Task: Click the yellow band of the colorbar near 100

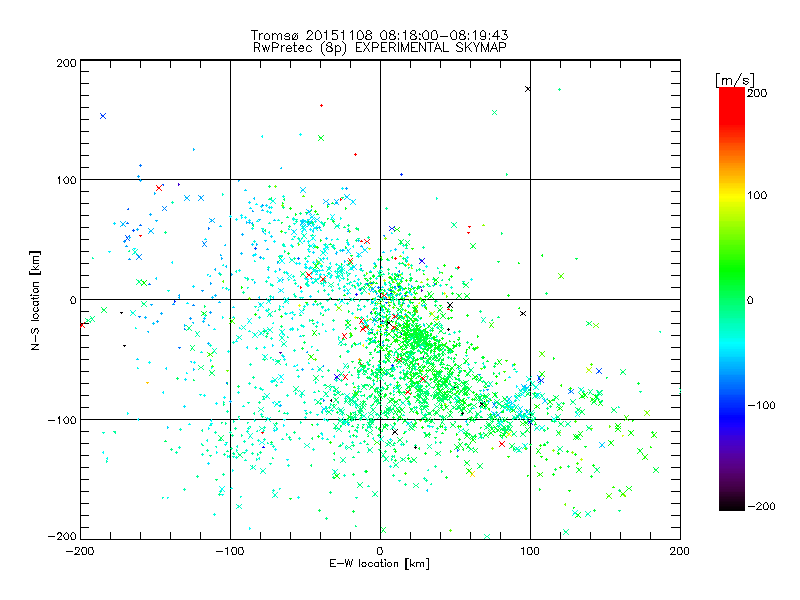Action: (732, 195)
